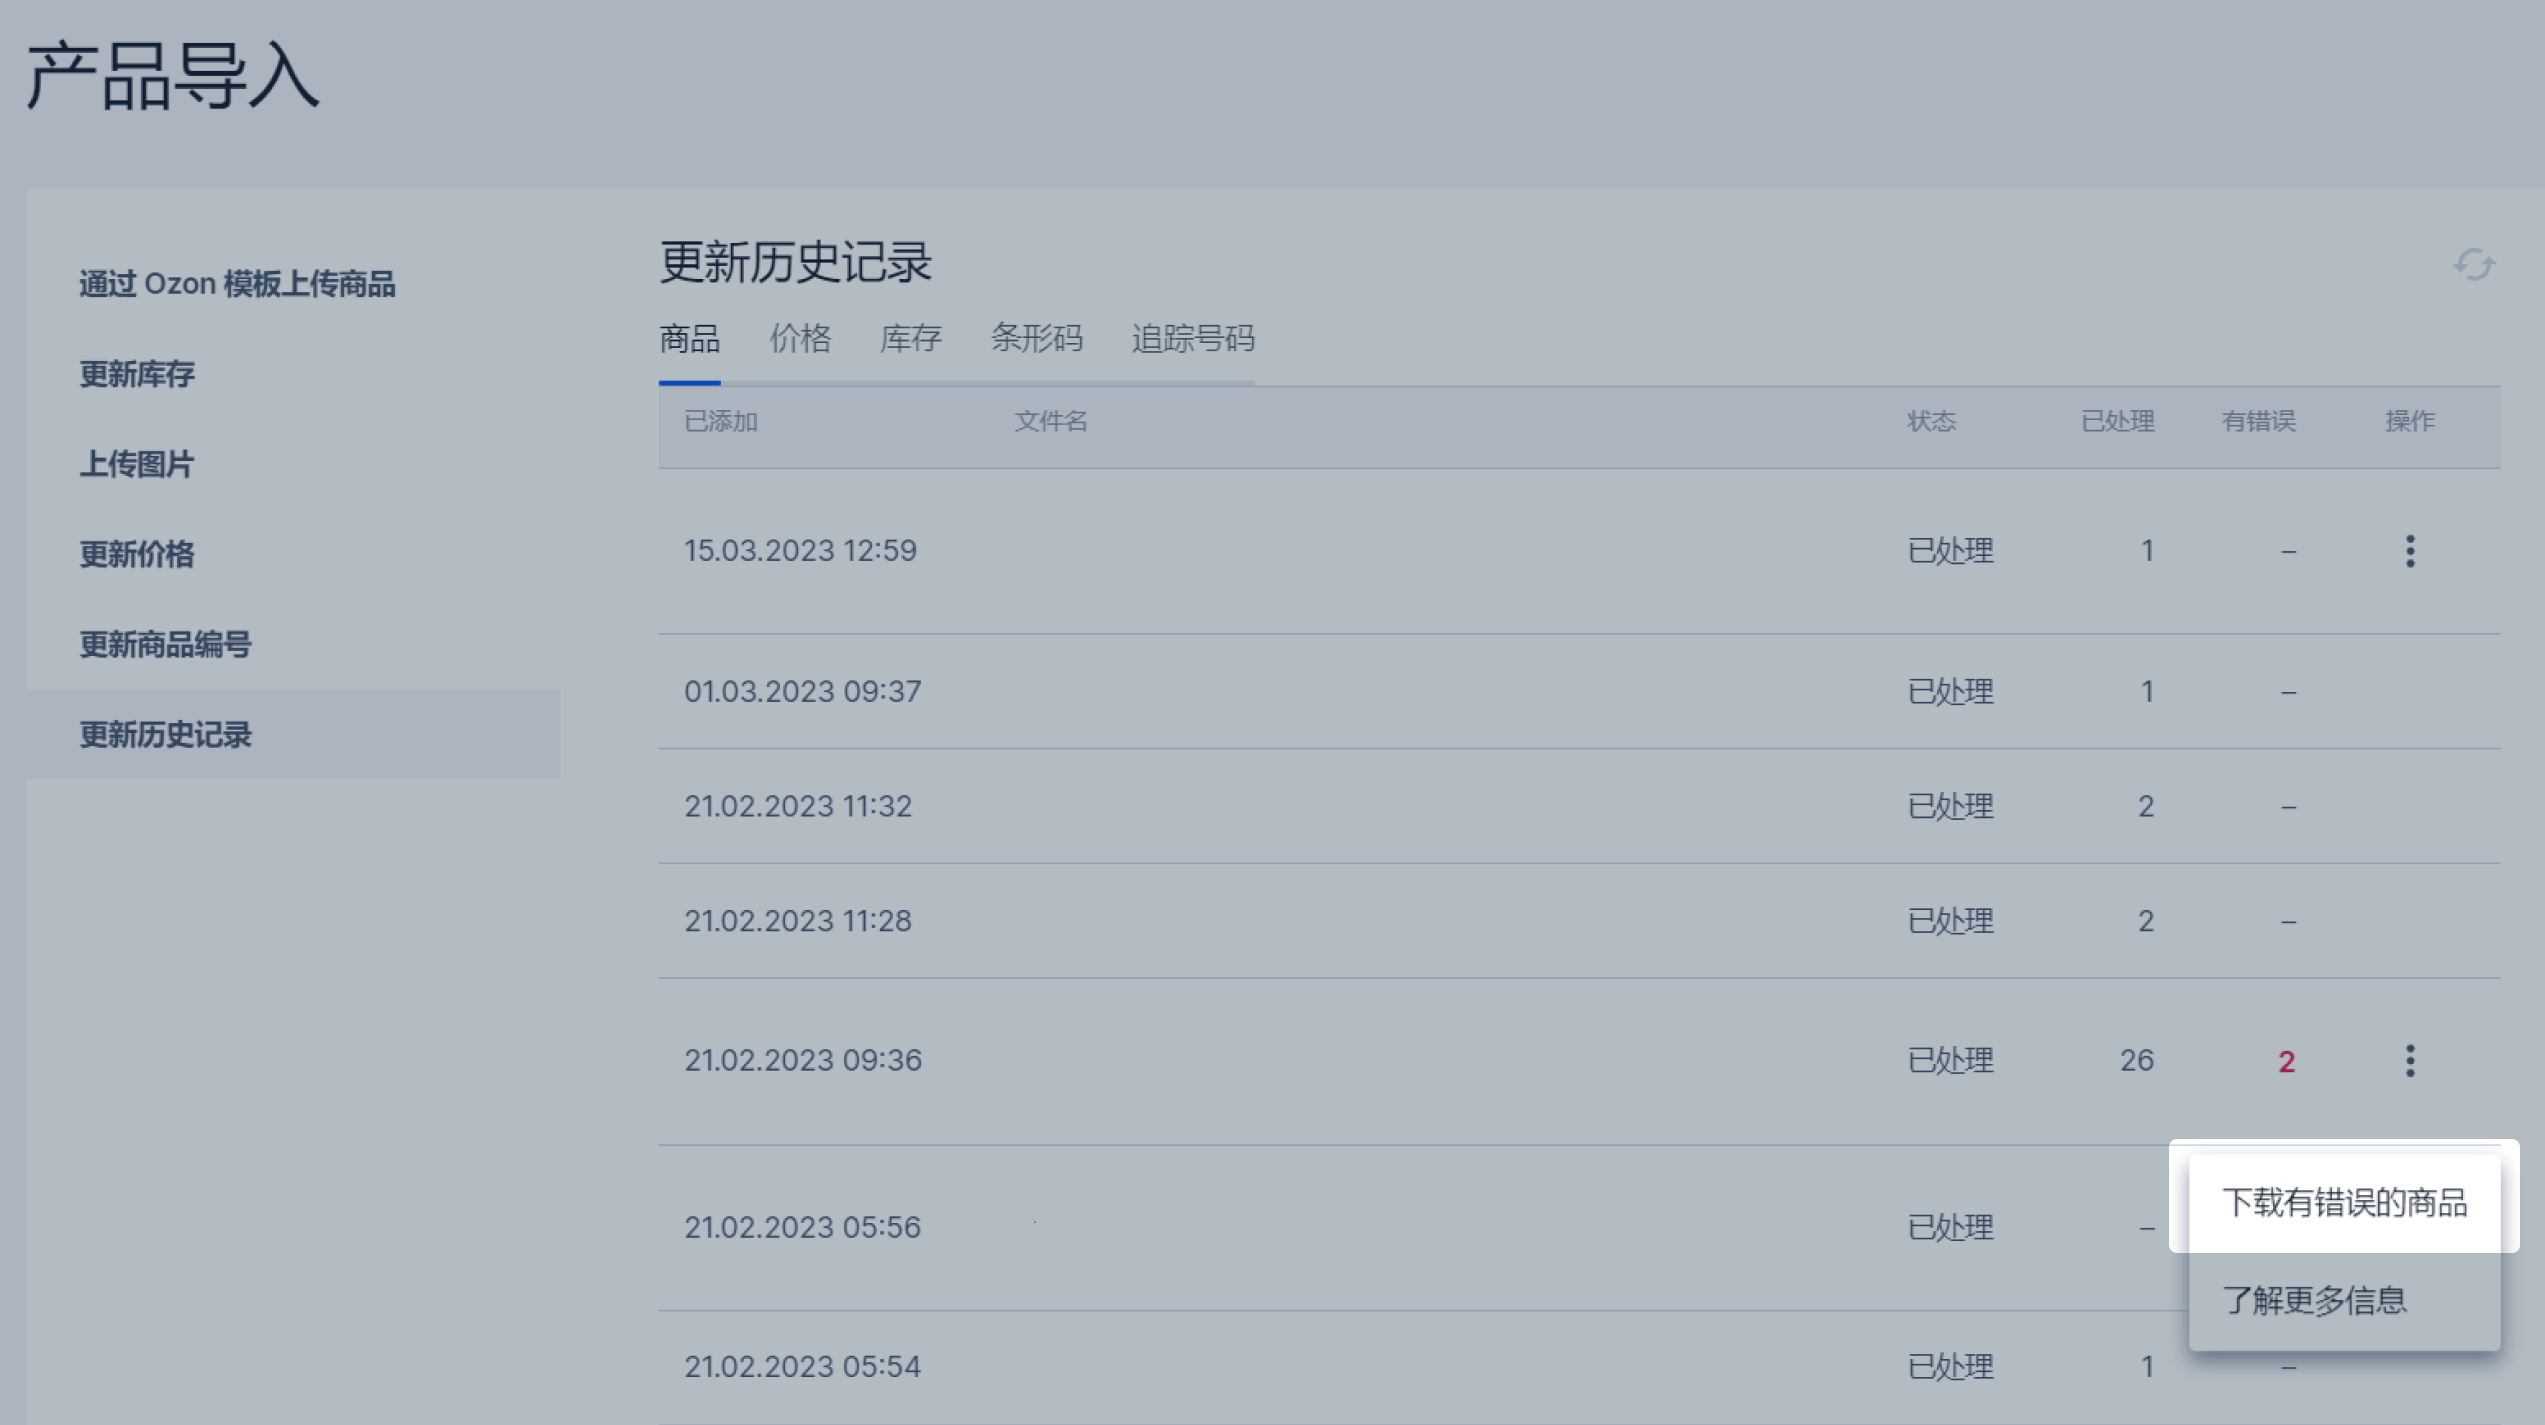Image resolution: width=2545 pixels, height=1425 pixels.
Task: Click the date 01.03.2023 09:37
Action: [802, 691]
